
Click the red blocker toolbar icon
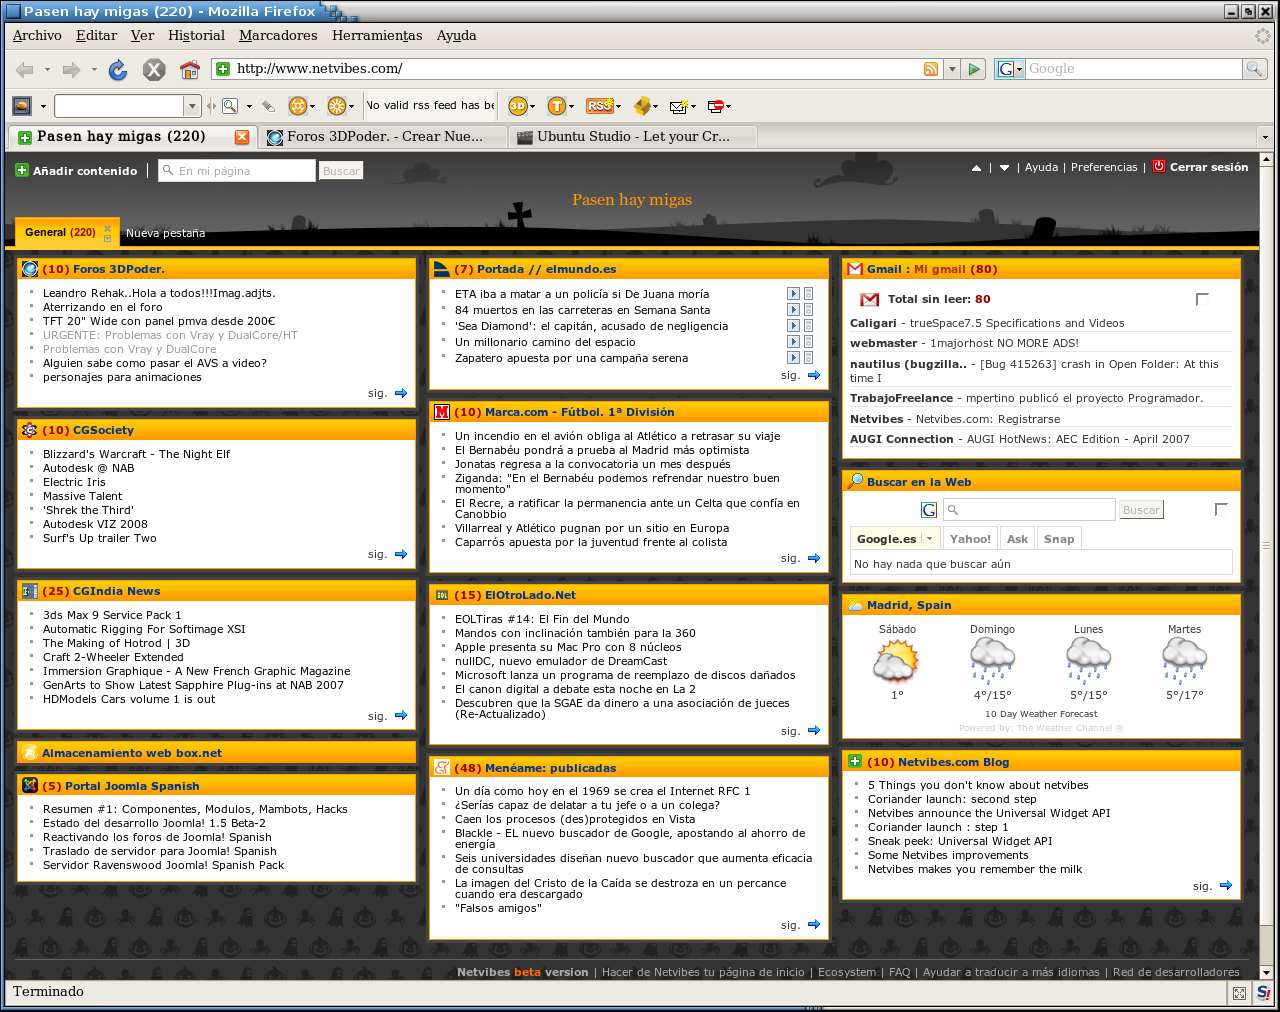[x=715, y=106]
